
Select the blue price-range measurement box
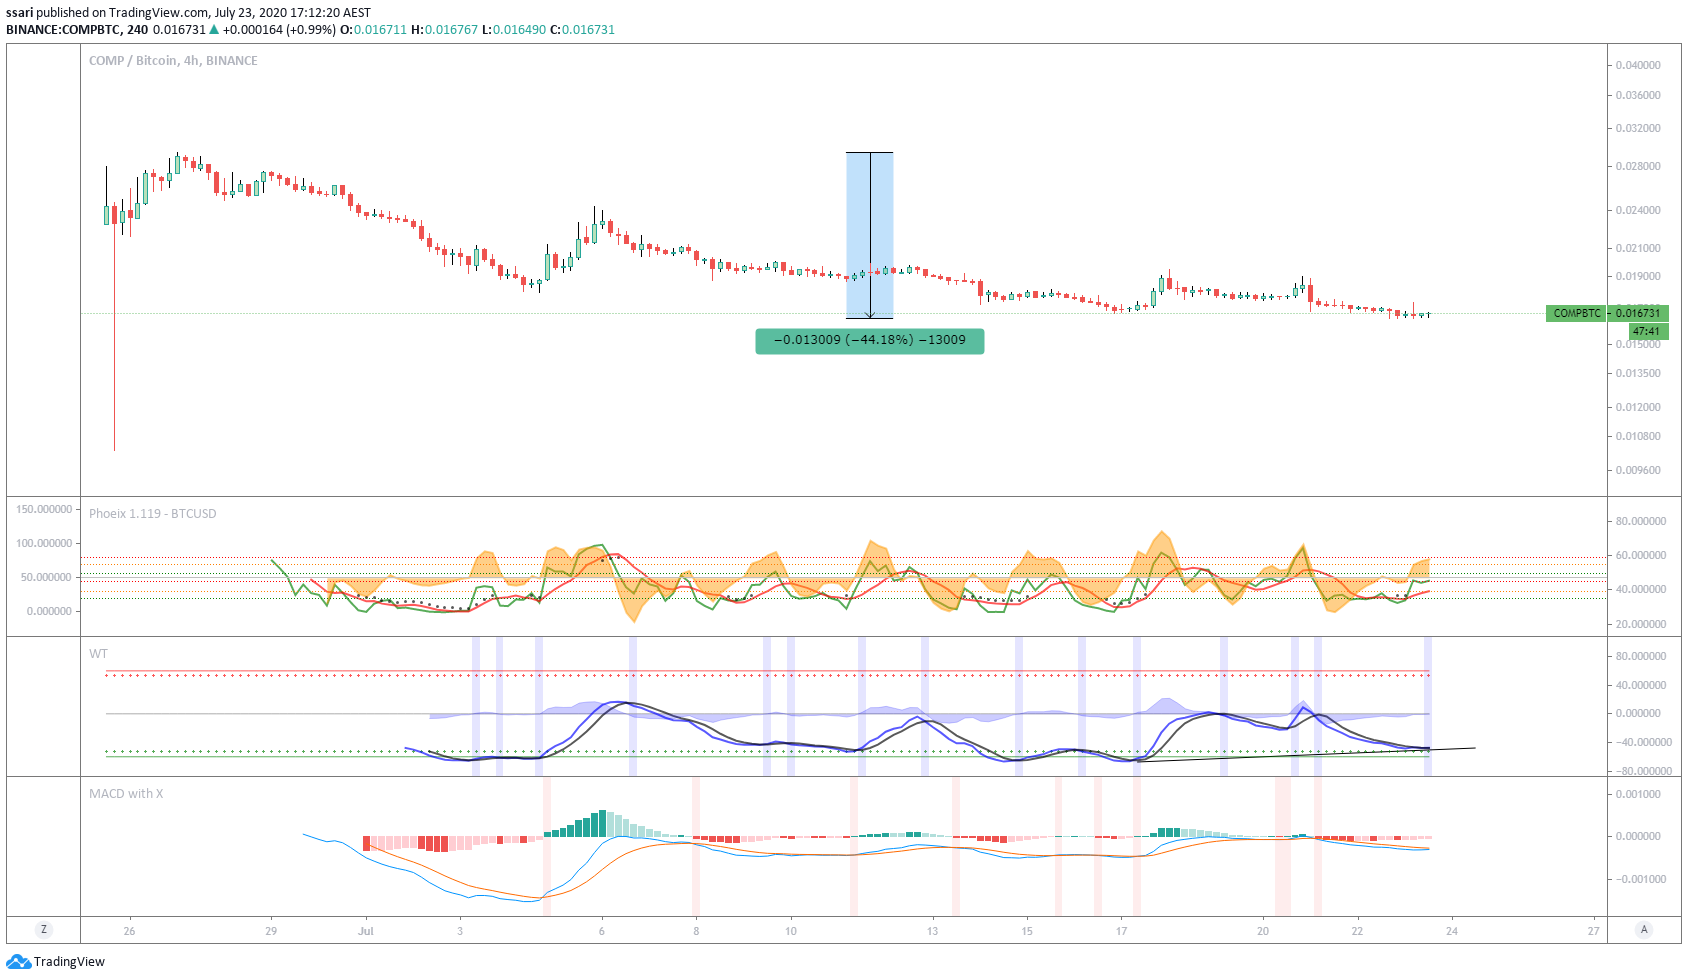pyautogui.click(x=870, y=236)
